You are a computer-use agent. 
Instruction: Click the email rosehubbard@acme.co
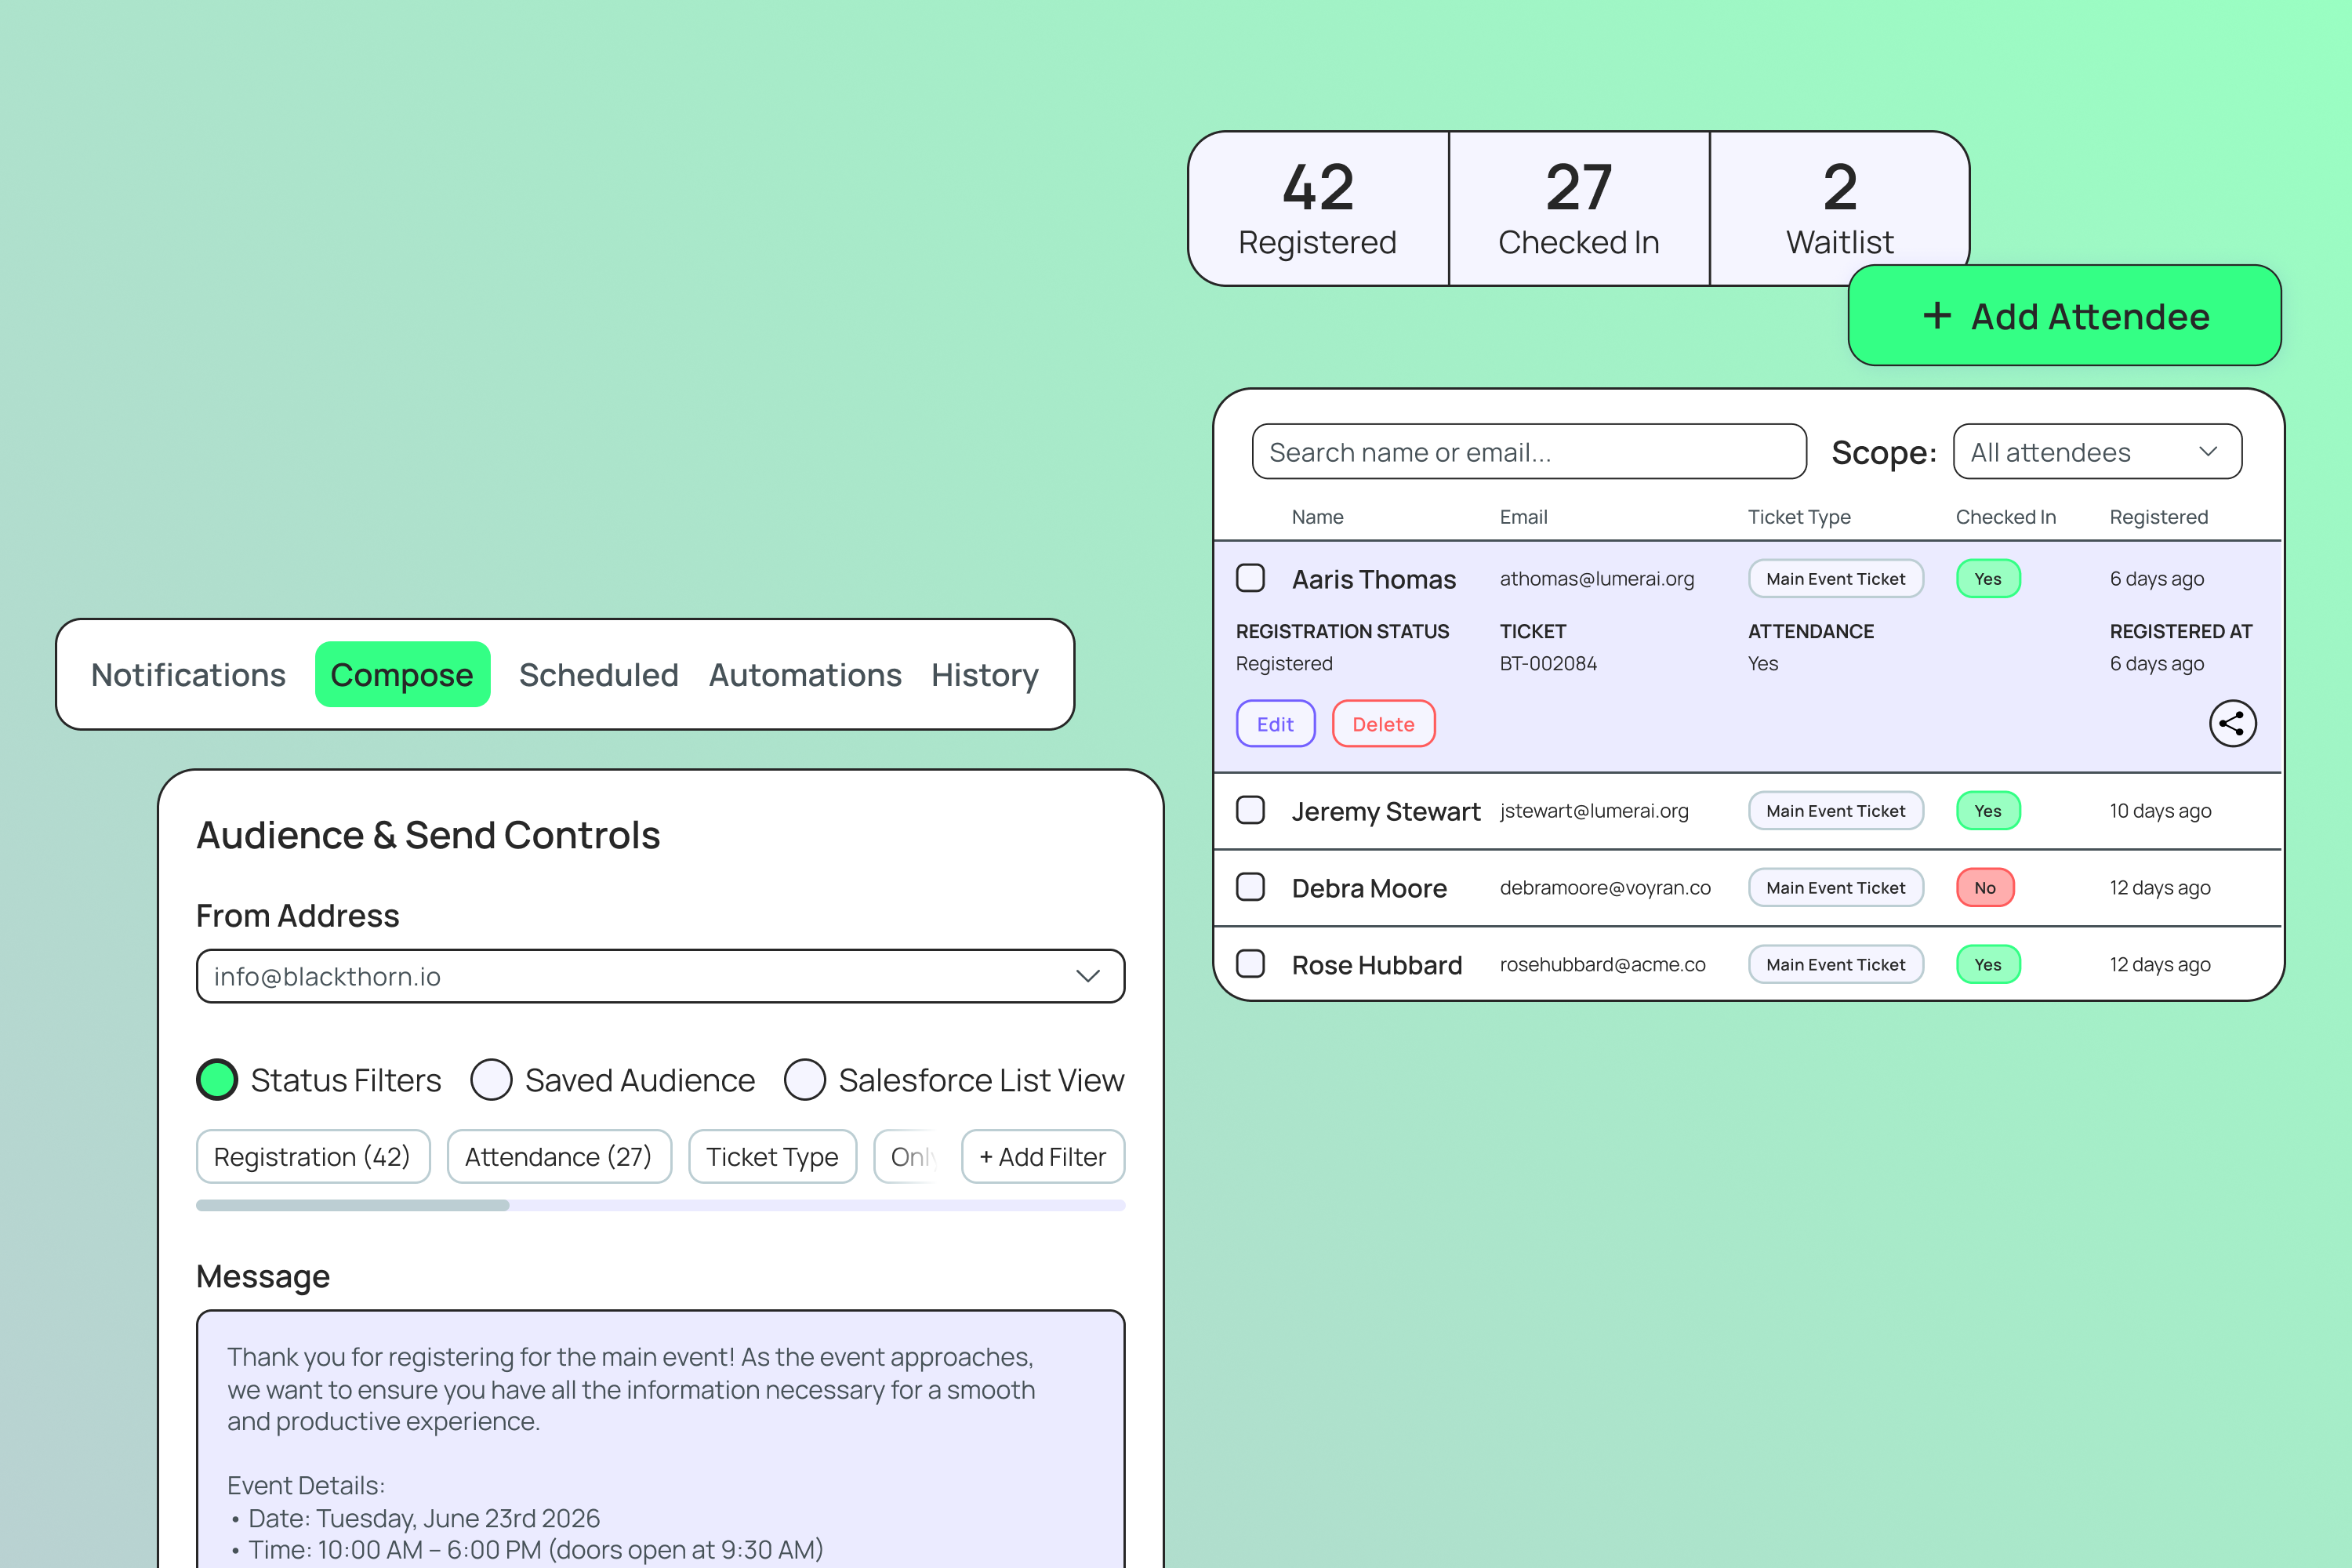click(x=1602, y=964)
